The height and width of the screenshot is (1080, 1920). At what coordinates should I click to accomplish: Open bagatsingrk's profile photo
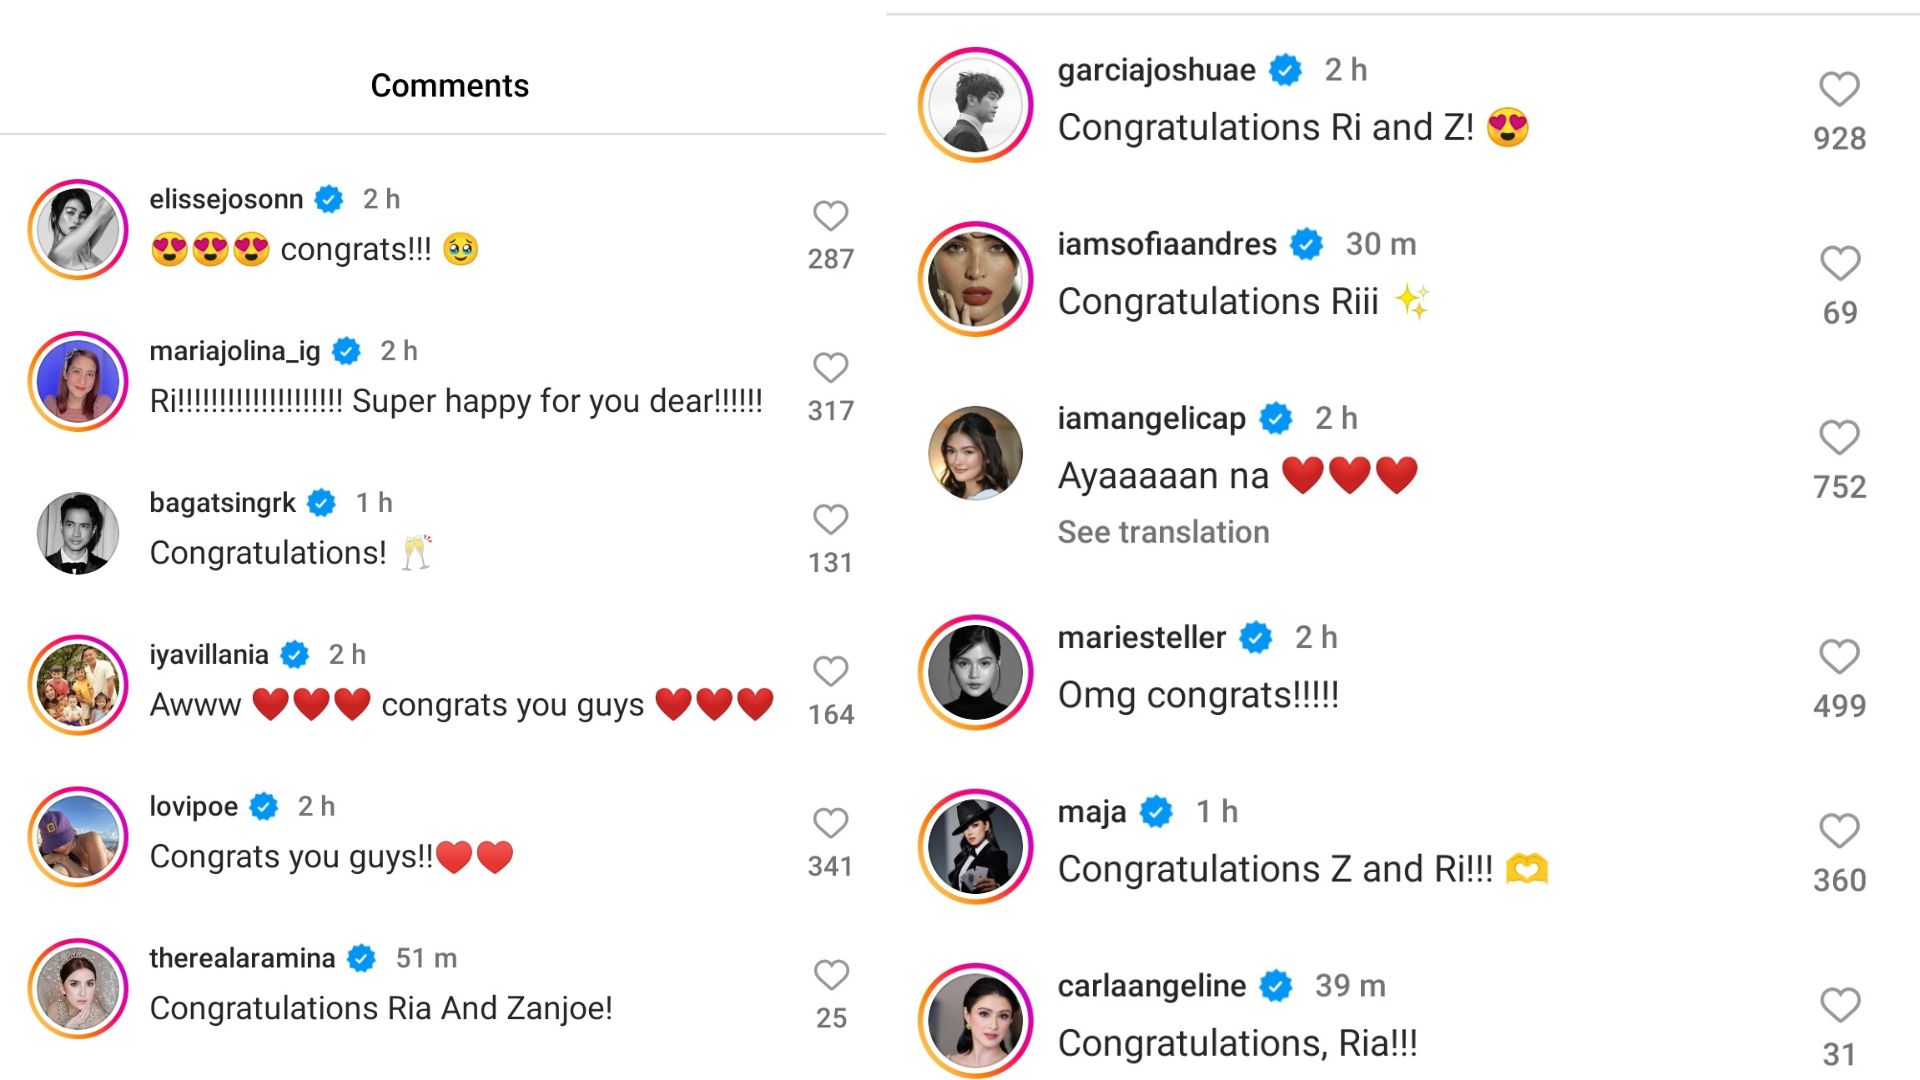pos(78,533)
